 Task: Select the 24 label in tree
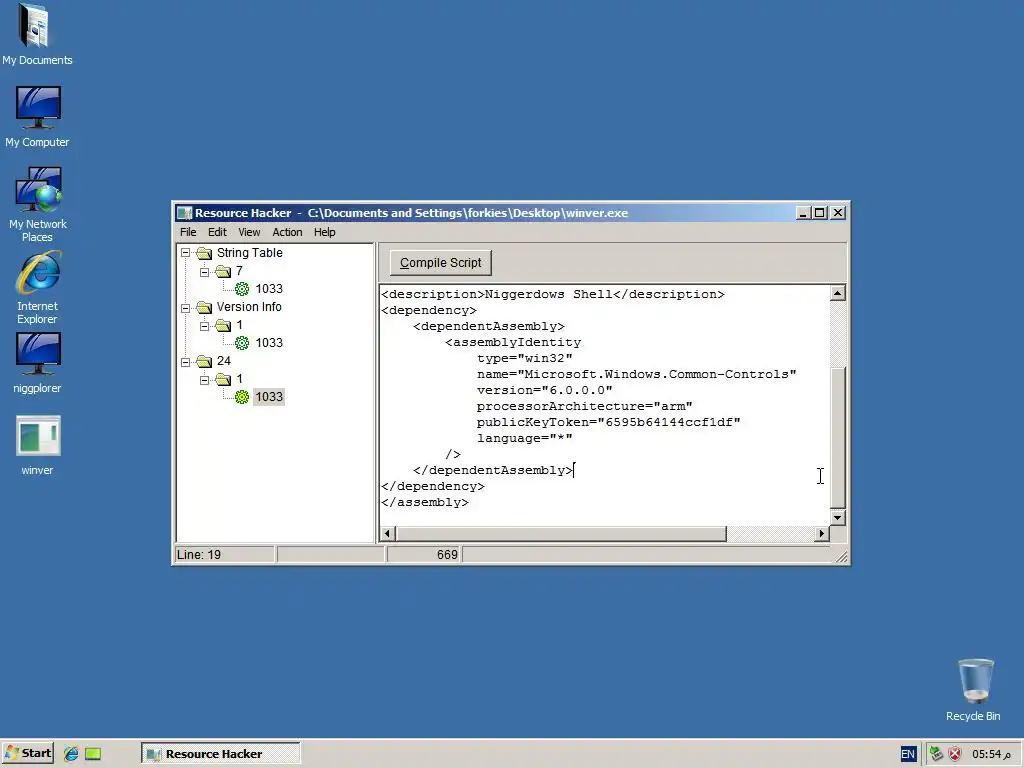pos(223,361)
